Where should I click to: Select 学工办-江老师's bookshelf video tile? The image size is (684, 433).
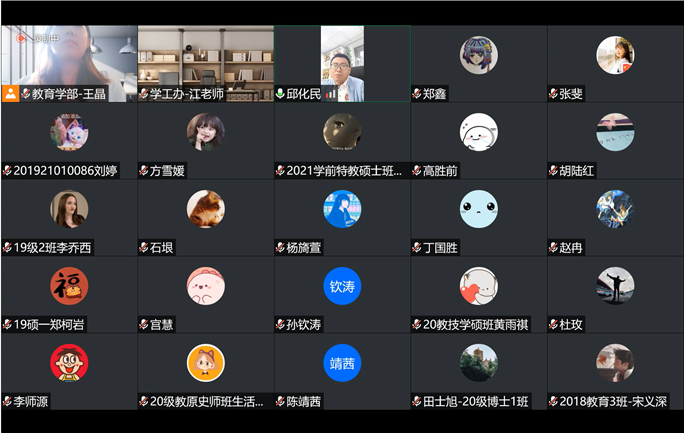(206, 64)
